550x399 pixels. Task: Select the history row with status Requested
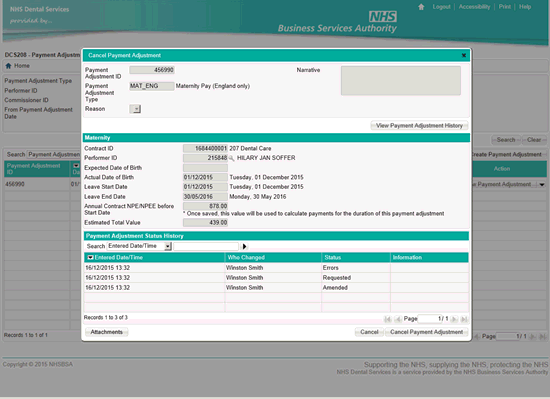[x=276, y=278]
